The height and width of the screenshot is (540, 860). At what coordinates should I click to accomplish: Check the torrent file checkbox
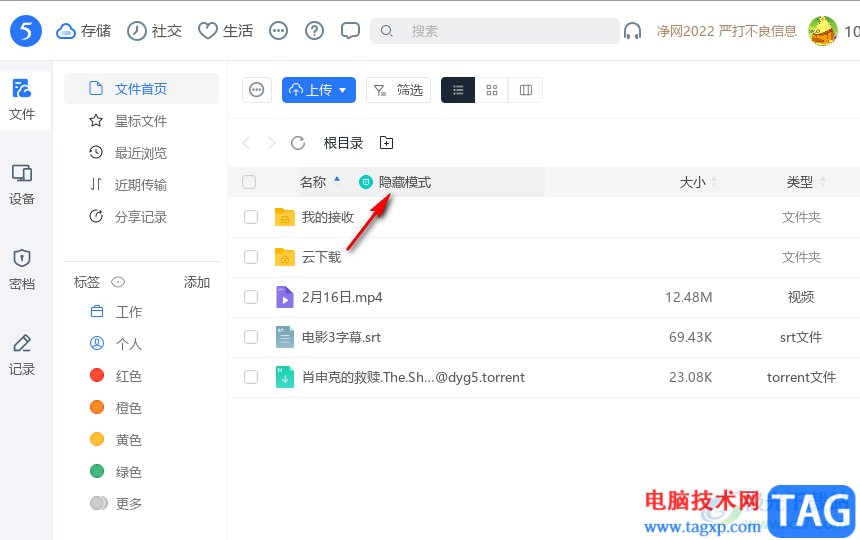coord(251,377)
